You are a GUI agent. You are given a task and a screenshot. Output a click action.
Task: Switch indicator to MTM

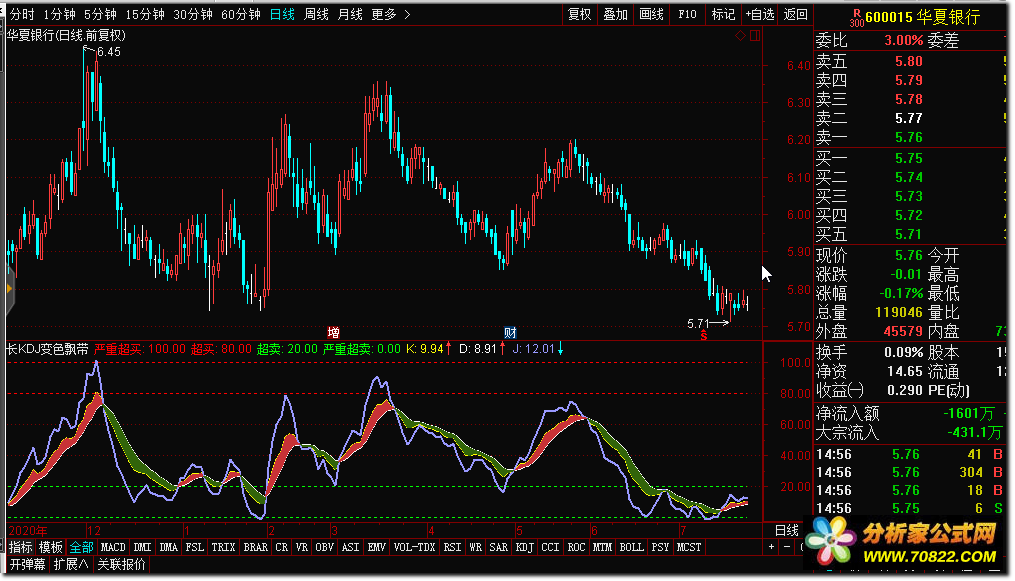click(x=602, y=547)
